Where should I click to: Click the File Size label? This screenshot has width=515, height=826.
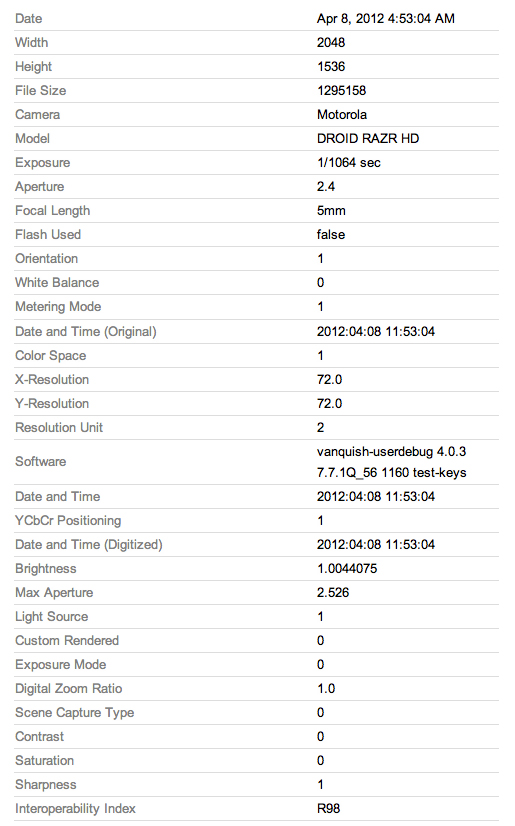(x=41, y=91)
